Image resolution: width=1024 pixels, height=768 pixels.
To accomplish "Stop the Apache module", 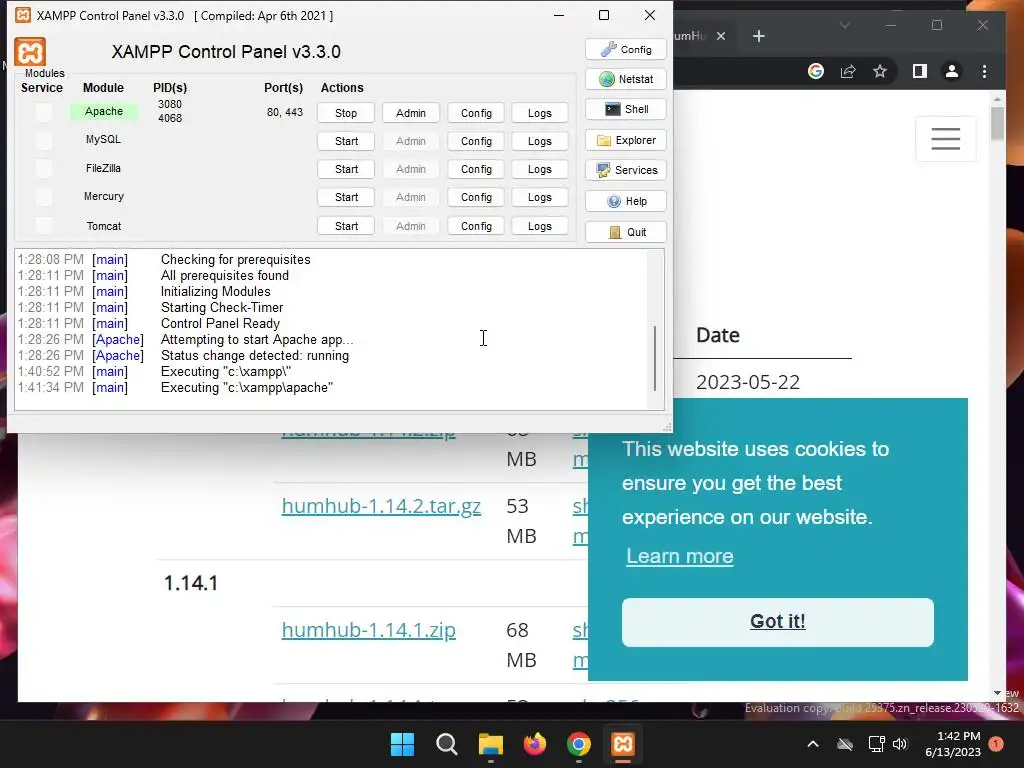I will click(346, 113).
